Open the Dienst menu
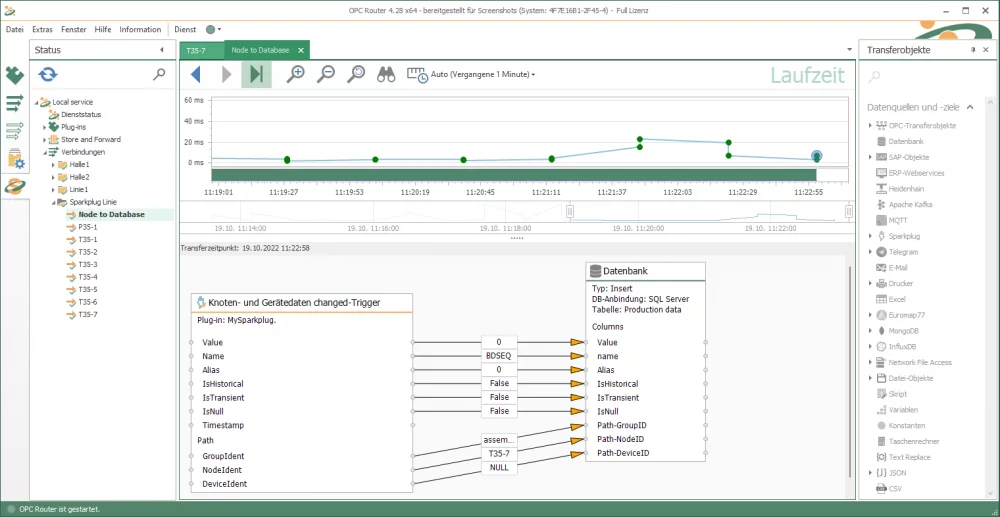The height and width of the screenshot is (517, 1000). [185, 29]
